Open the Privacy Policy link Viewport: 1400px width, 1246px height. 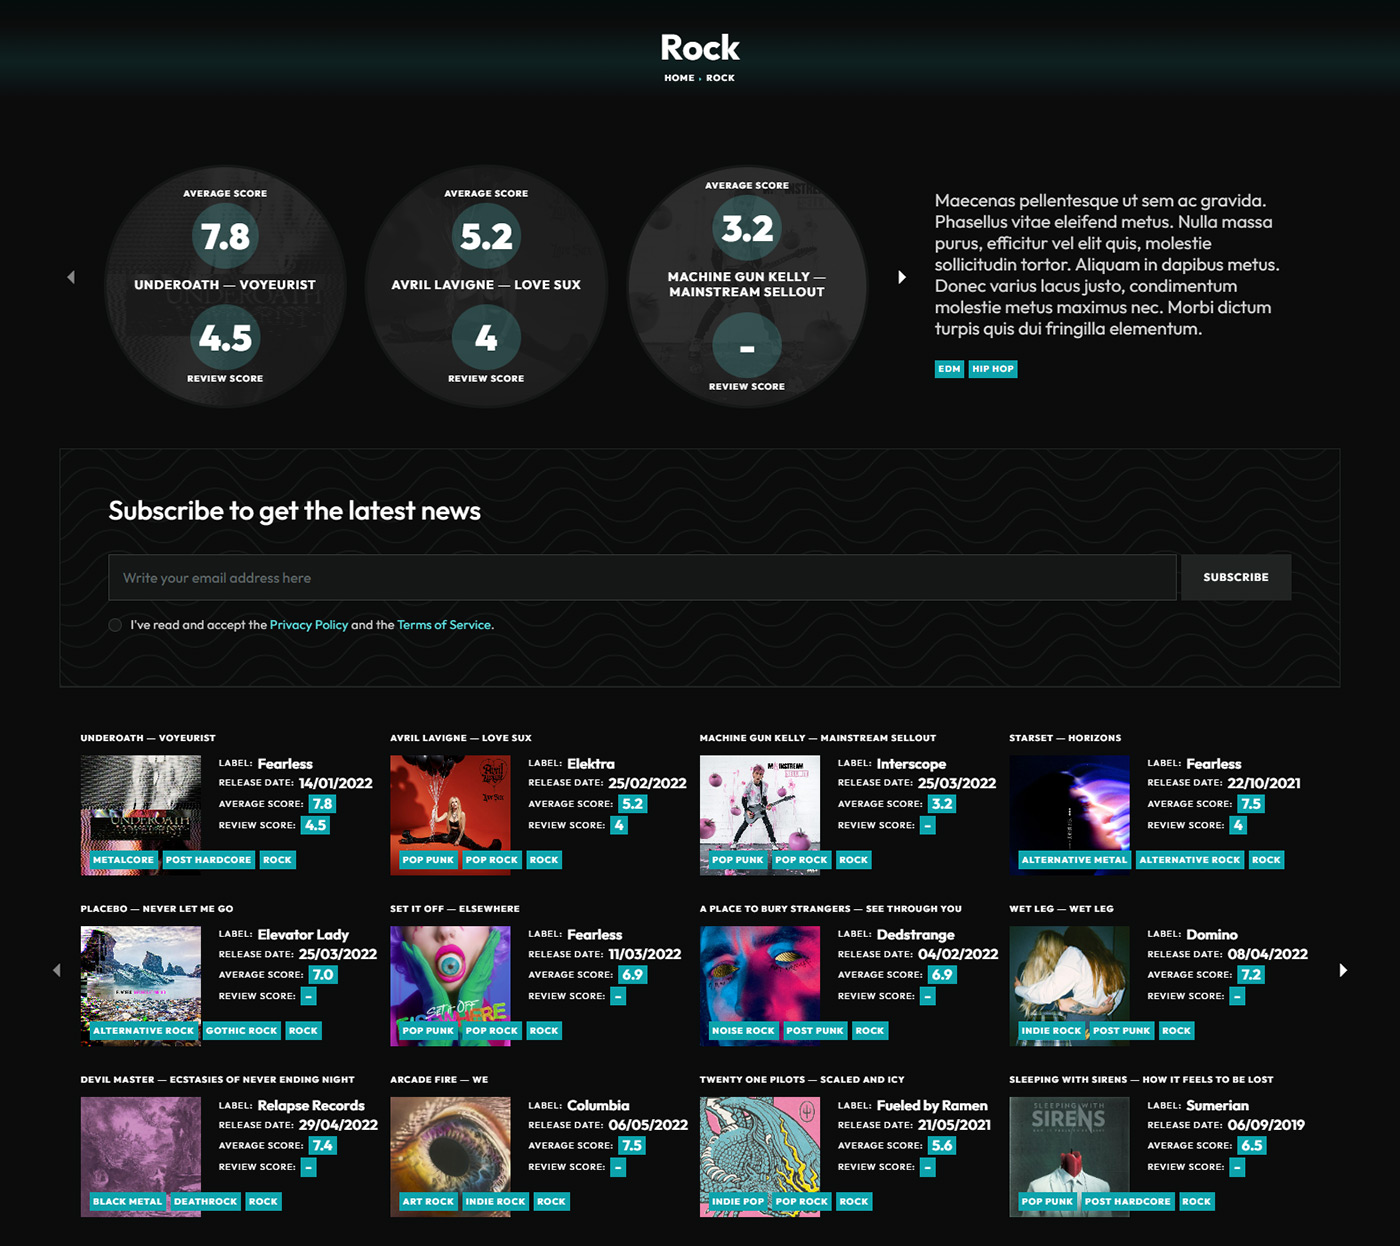pos(309,625)
